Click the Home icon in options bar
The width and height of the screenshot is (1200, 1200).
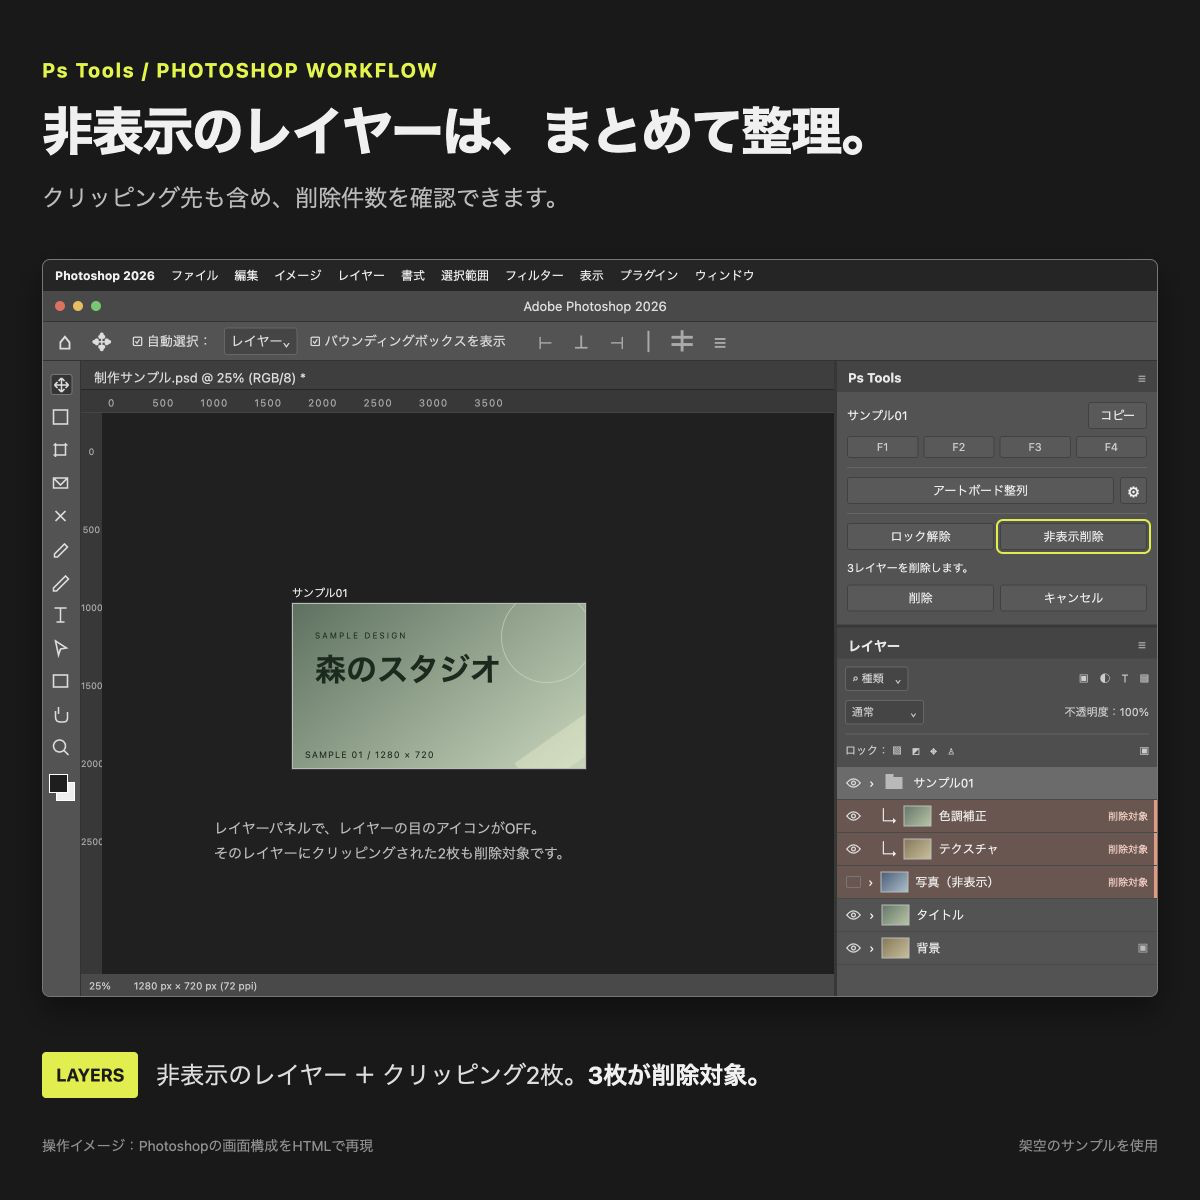[65, 342]
